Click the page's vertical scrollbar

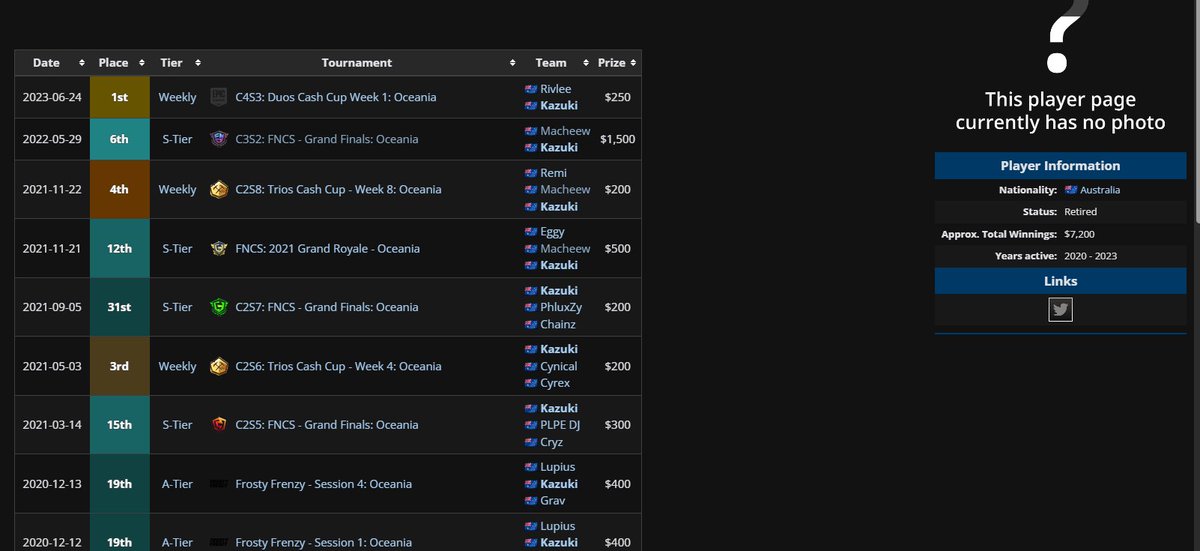click(x=1196, y=110)
